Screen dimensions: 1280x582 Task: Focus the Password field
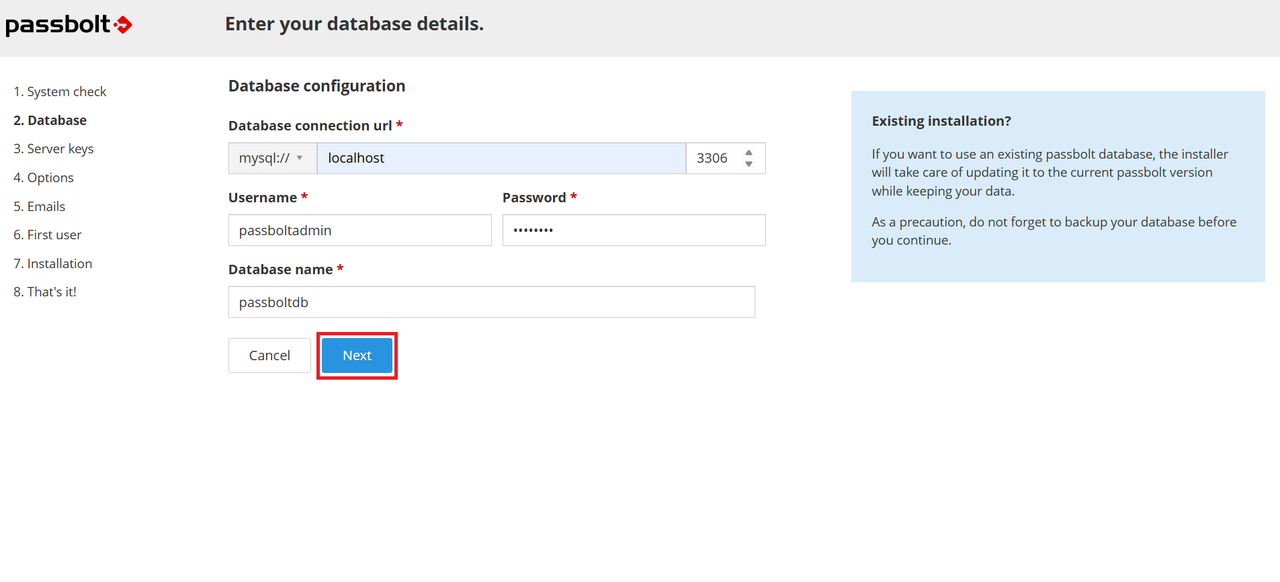[634, 230]
